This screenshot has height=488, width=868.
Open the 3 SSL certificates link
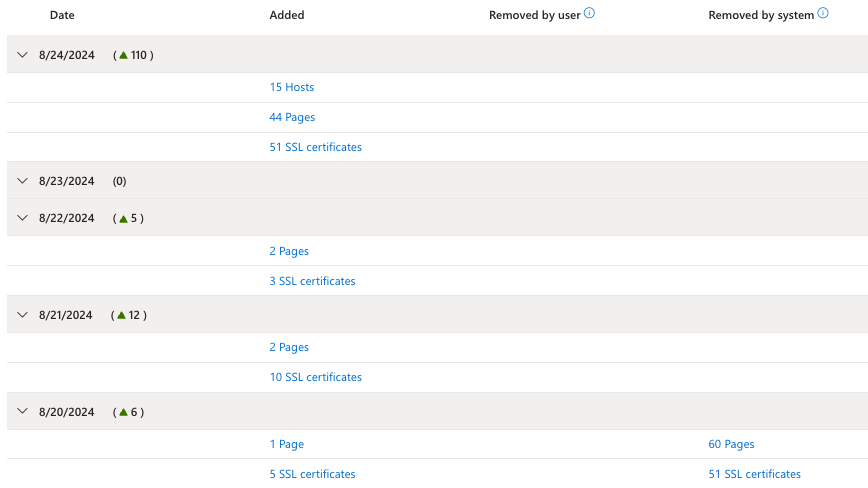tap(312, 281)
